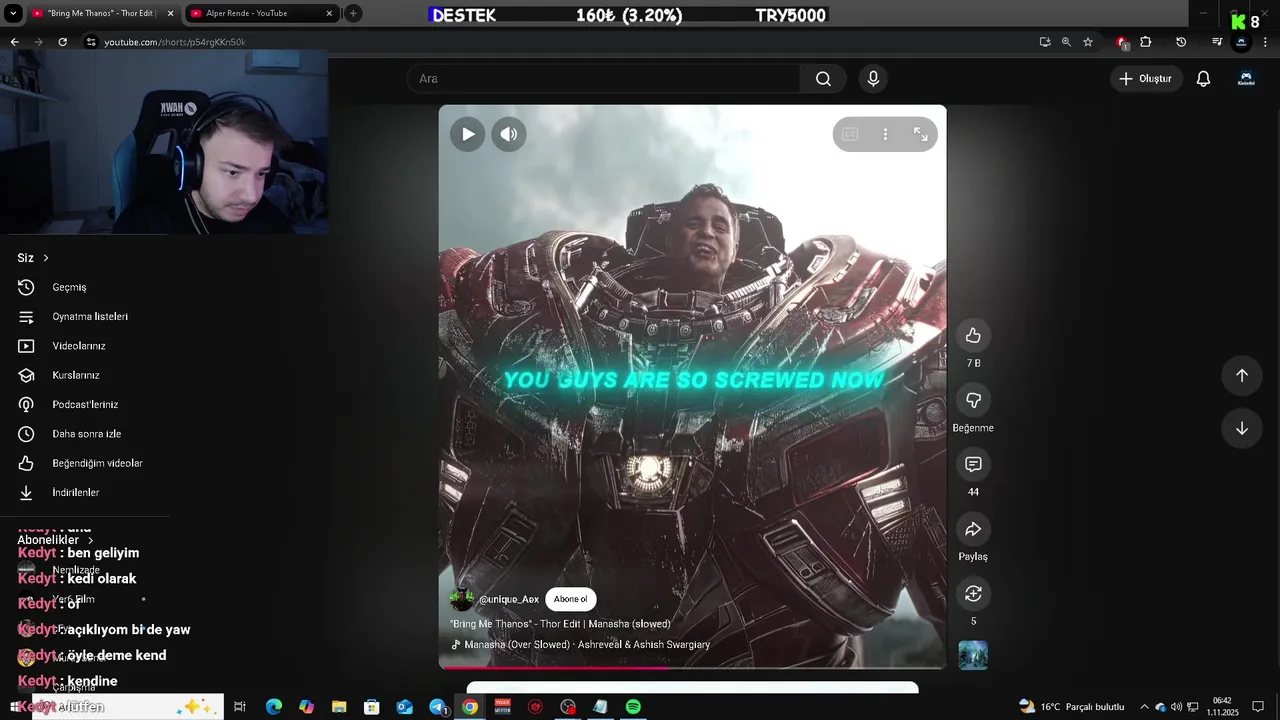This screenshot has height=720, width=1280.
Task: Open Daha sonra izle
Action: 85,434
